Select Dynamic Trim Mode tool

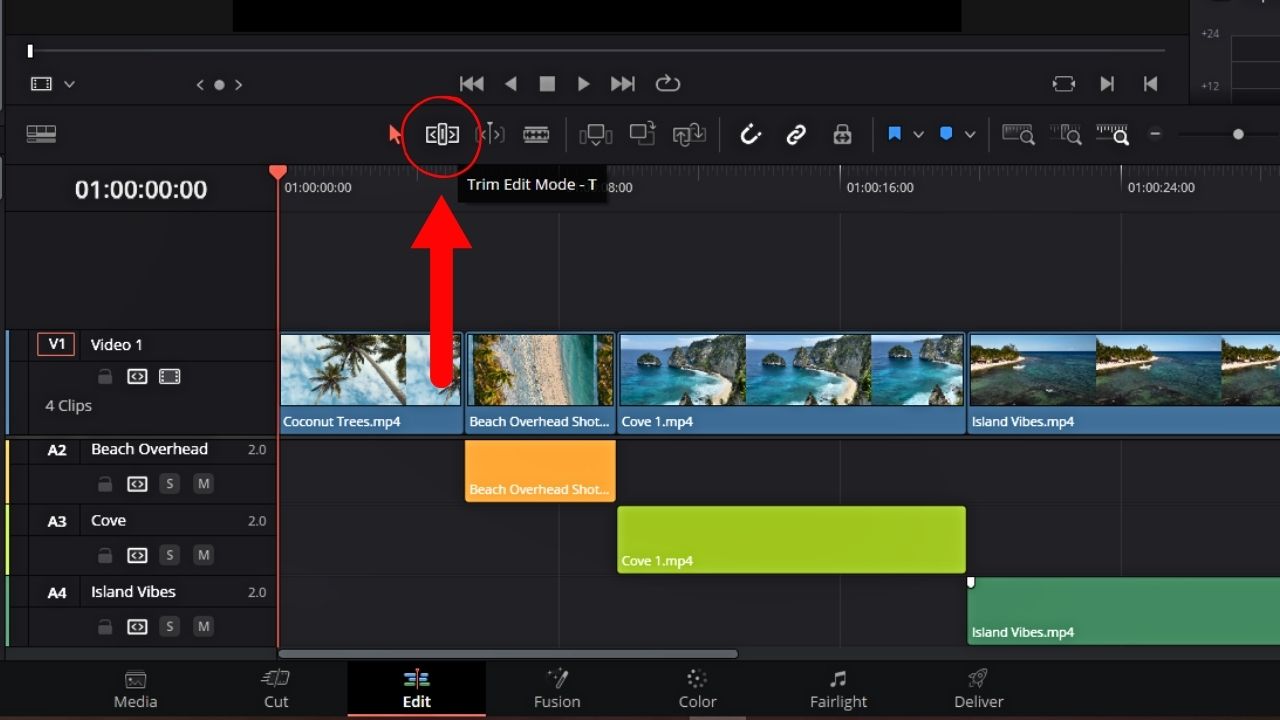click(490, 134)
